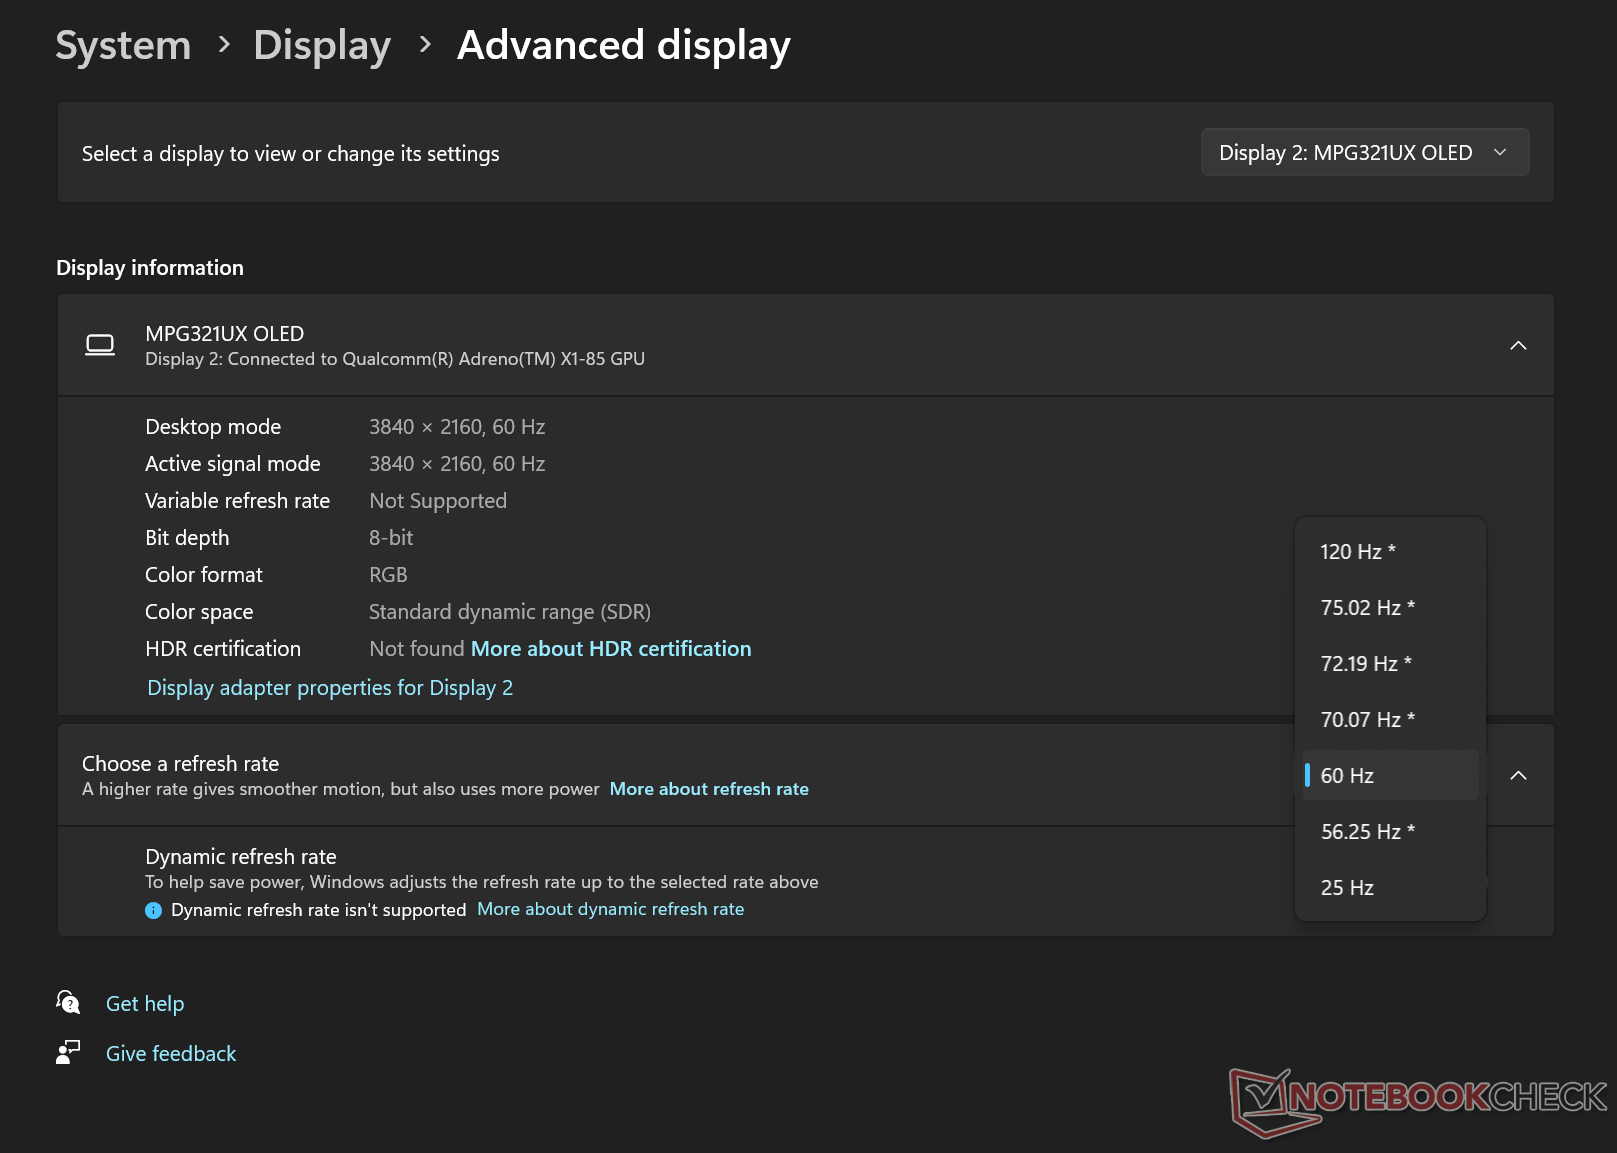Click the Give feedback person icon
Viewport: 1617px width, 1153px height.
[x=68, y=1052]
